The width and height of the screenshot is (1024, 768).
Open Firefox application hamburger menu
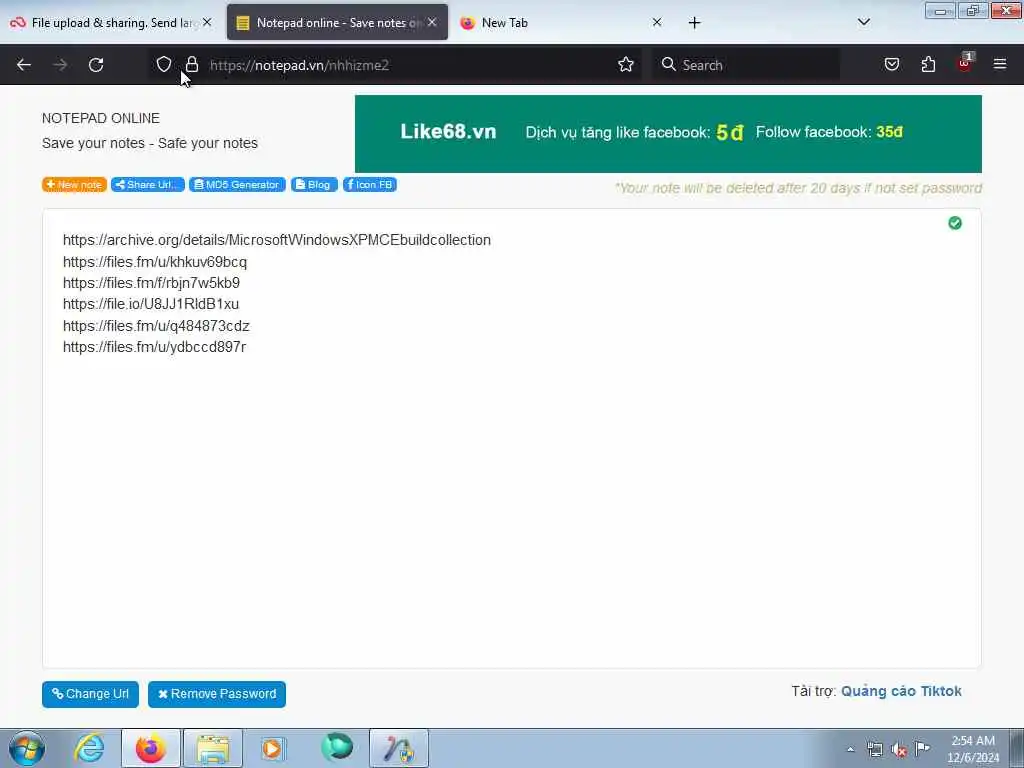[x=1000, y=64]
